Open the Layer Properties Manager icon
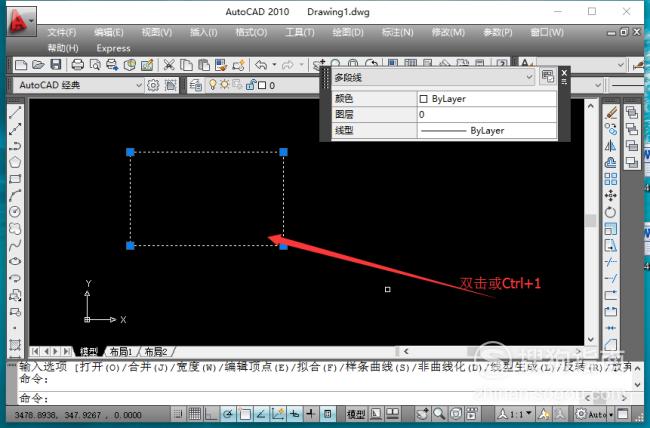 click(196, 85)
